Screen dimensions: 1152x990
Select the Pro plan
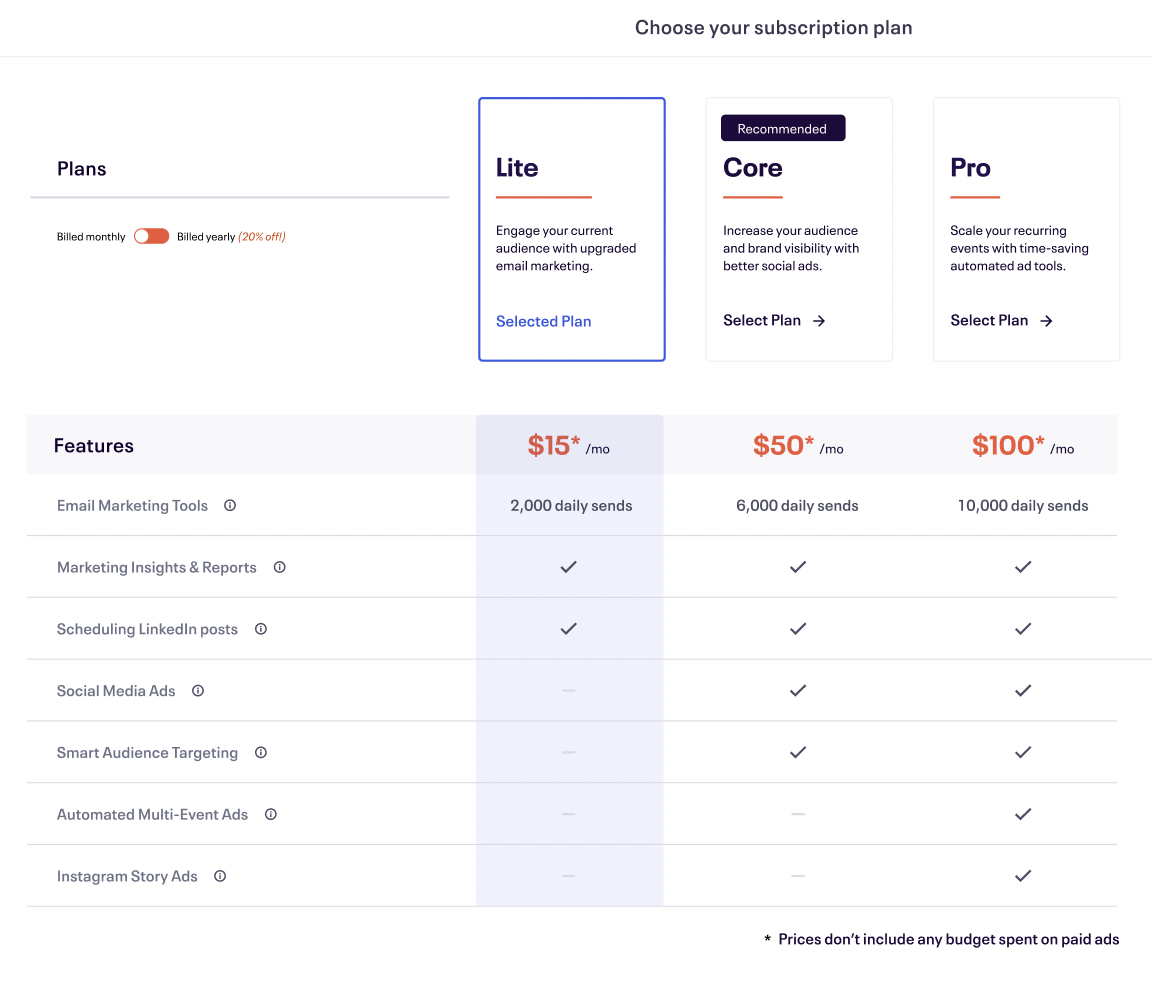pos(1001,321)
